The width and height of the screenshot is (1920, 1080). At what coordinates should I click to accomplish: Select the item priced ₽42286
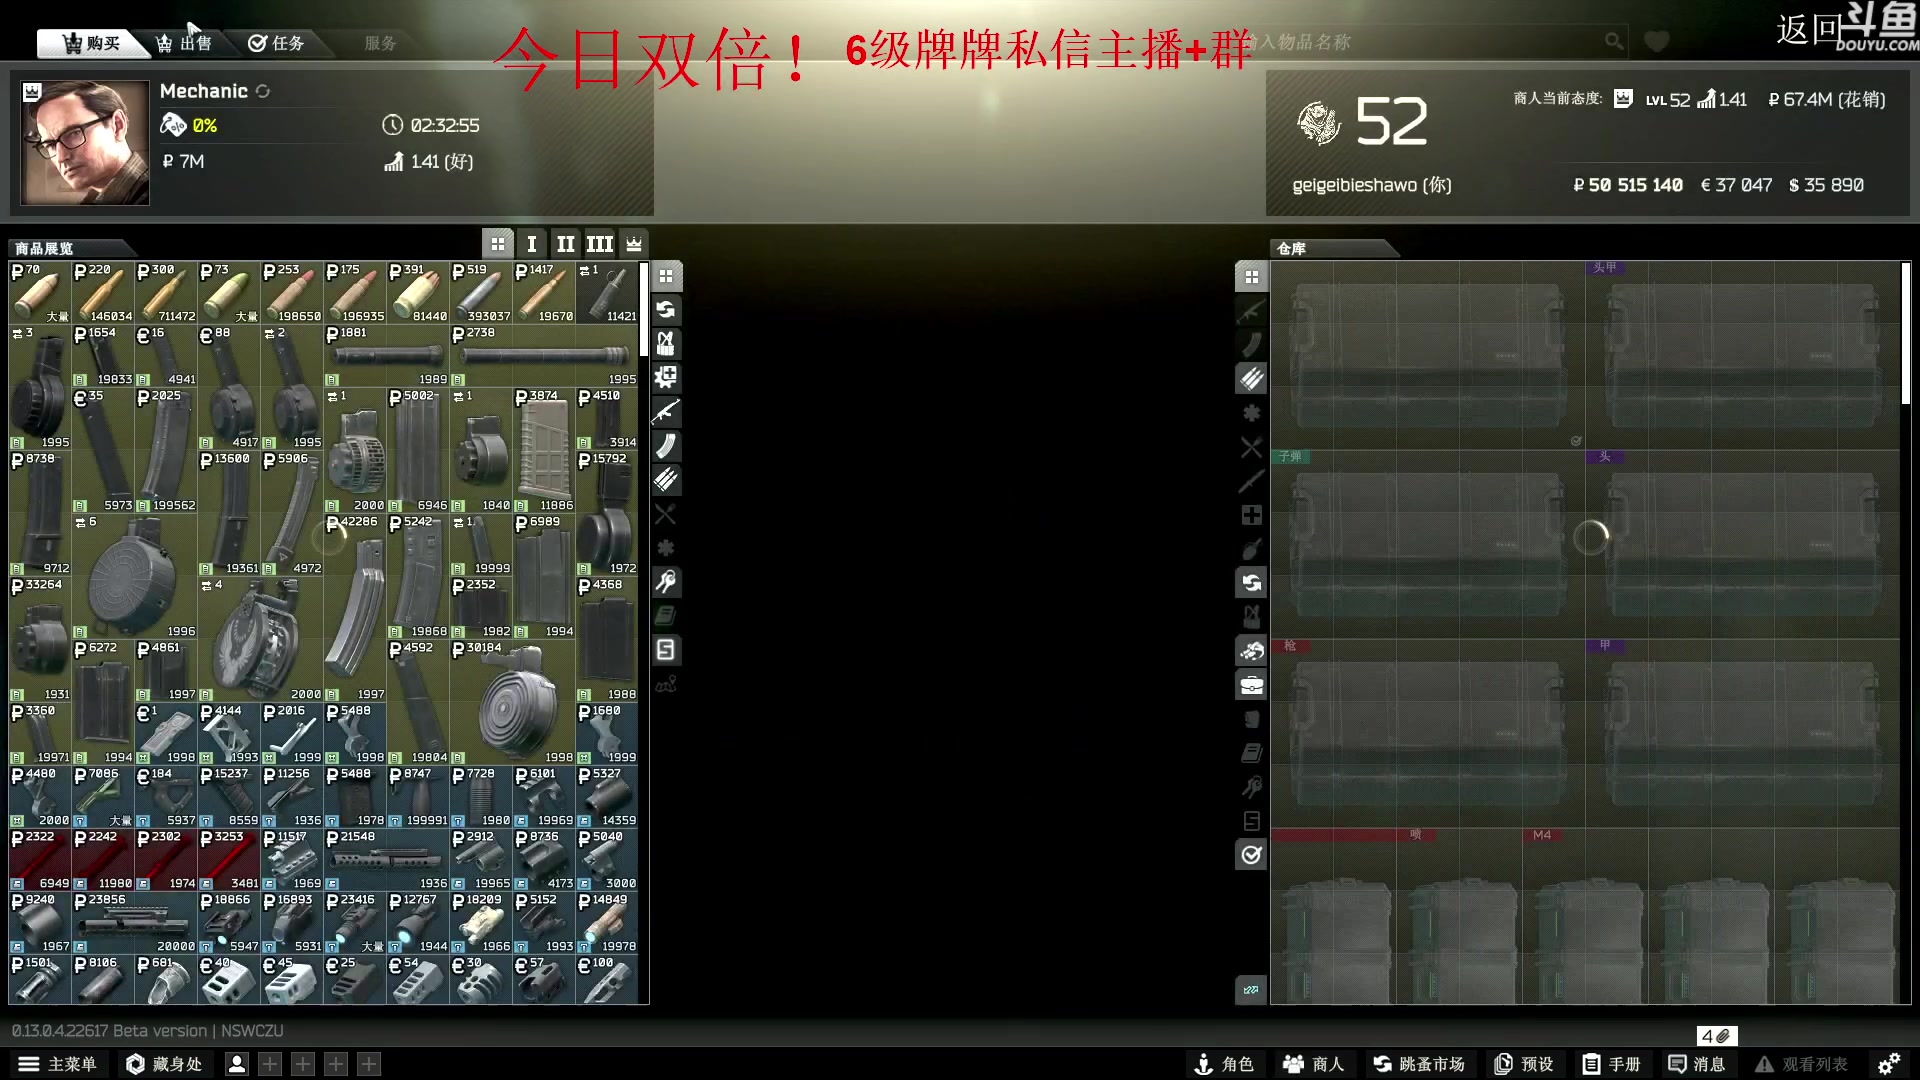point(355,608)
